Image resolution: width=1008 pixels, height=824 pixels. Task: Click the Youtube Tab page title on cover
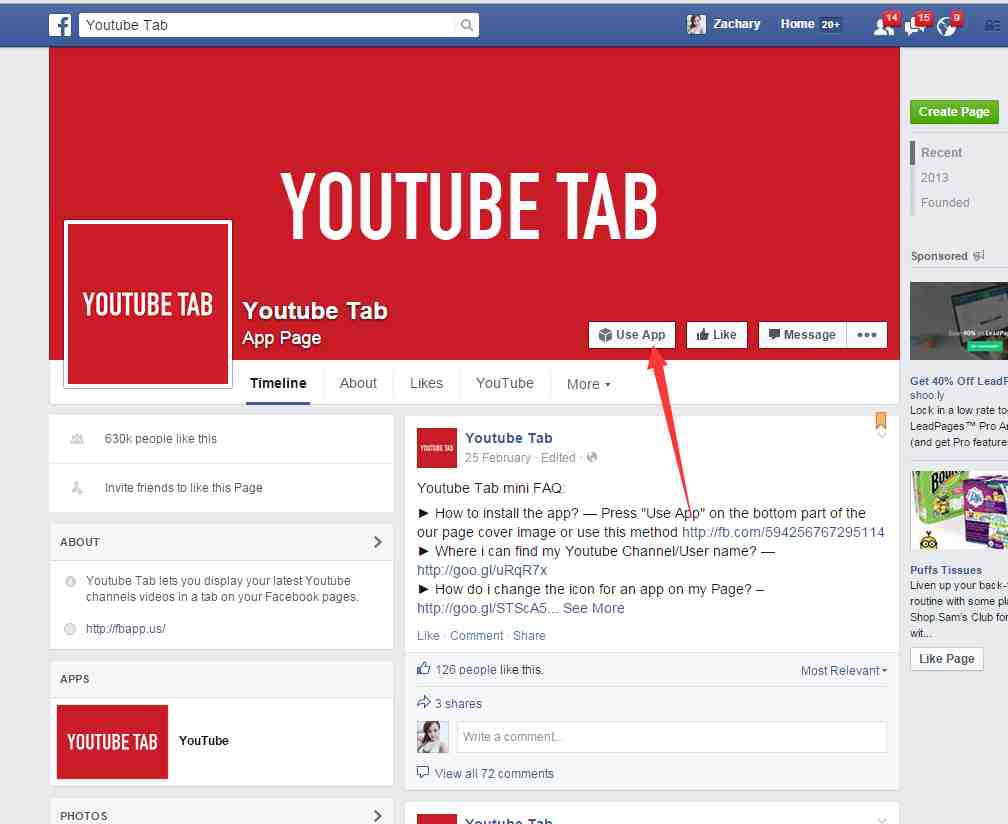(315, 310)
